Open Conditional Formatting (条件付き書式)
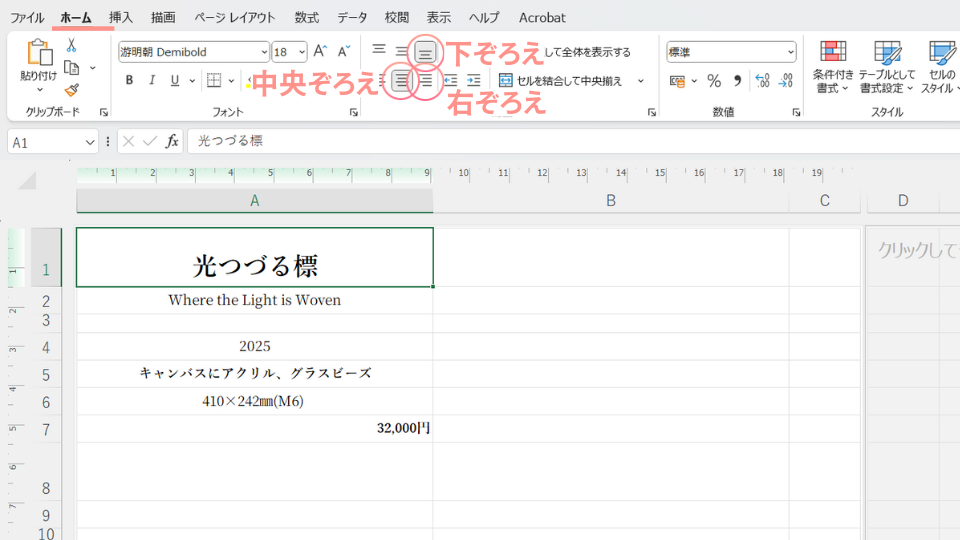Image resolution: width=960 pixels, height=540 pixels. click(x=833, y=67)
